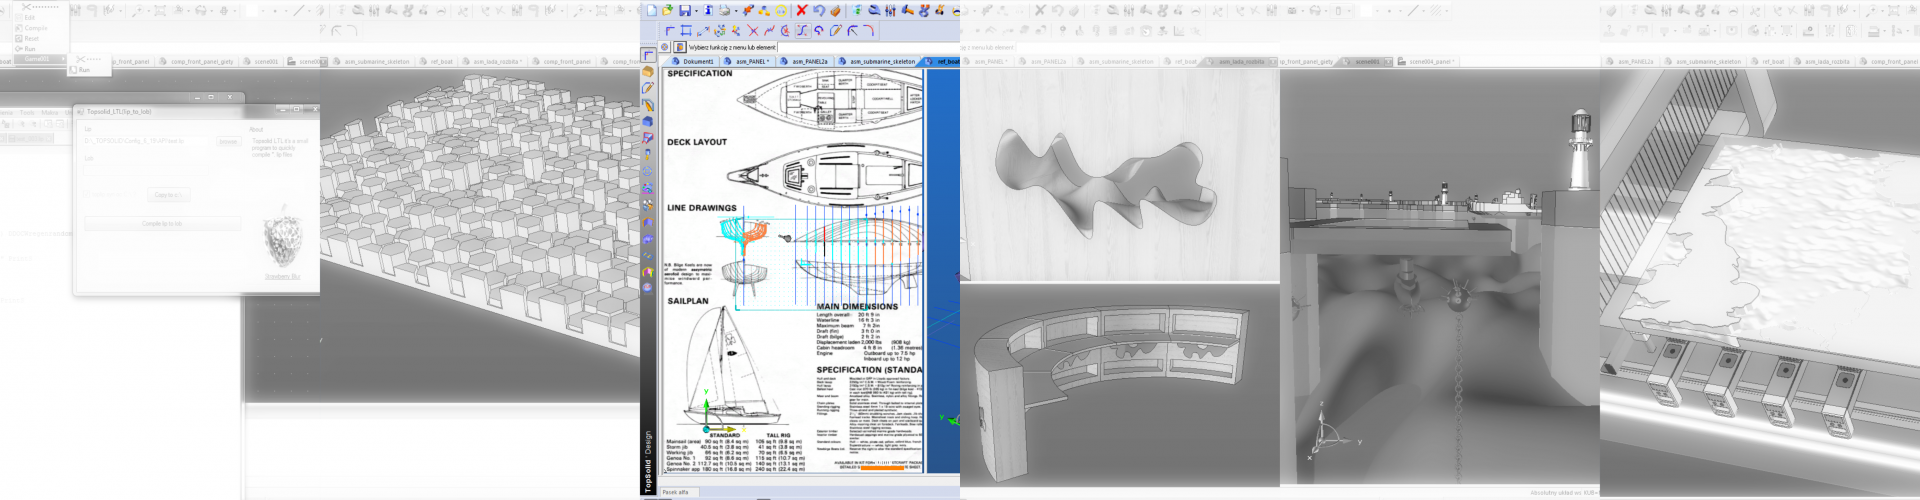Toggle the highlighted S-curve spline tool
The height and width of the screenshot is (500, 1920).
point(802,31)
